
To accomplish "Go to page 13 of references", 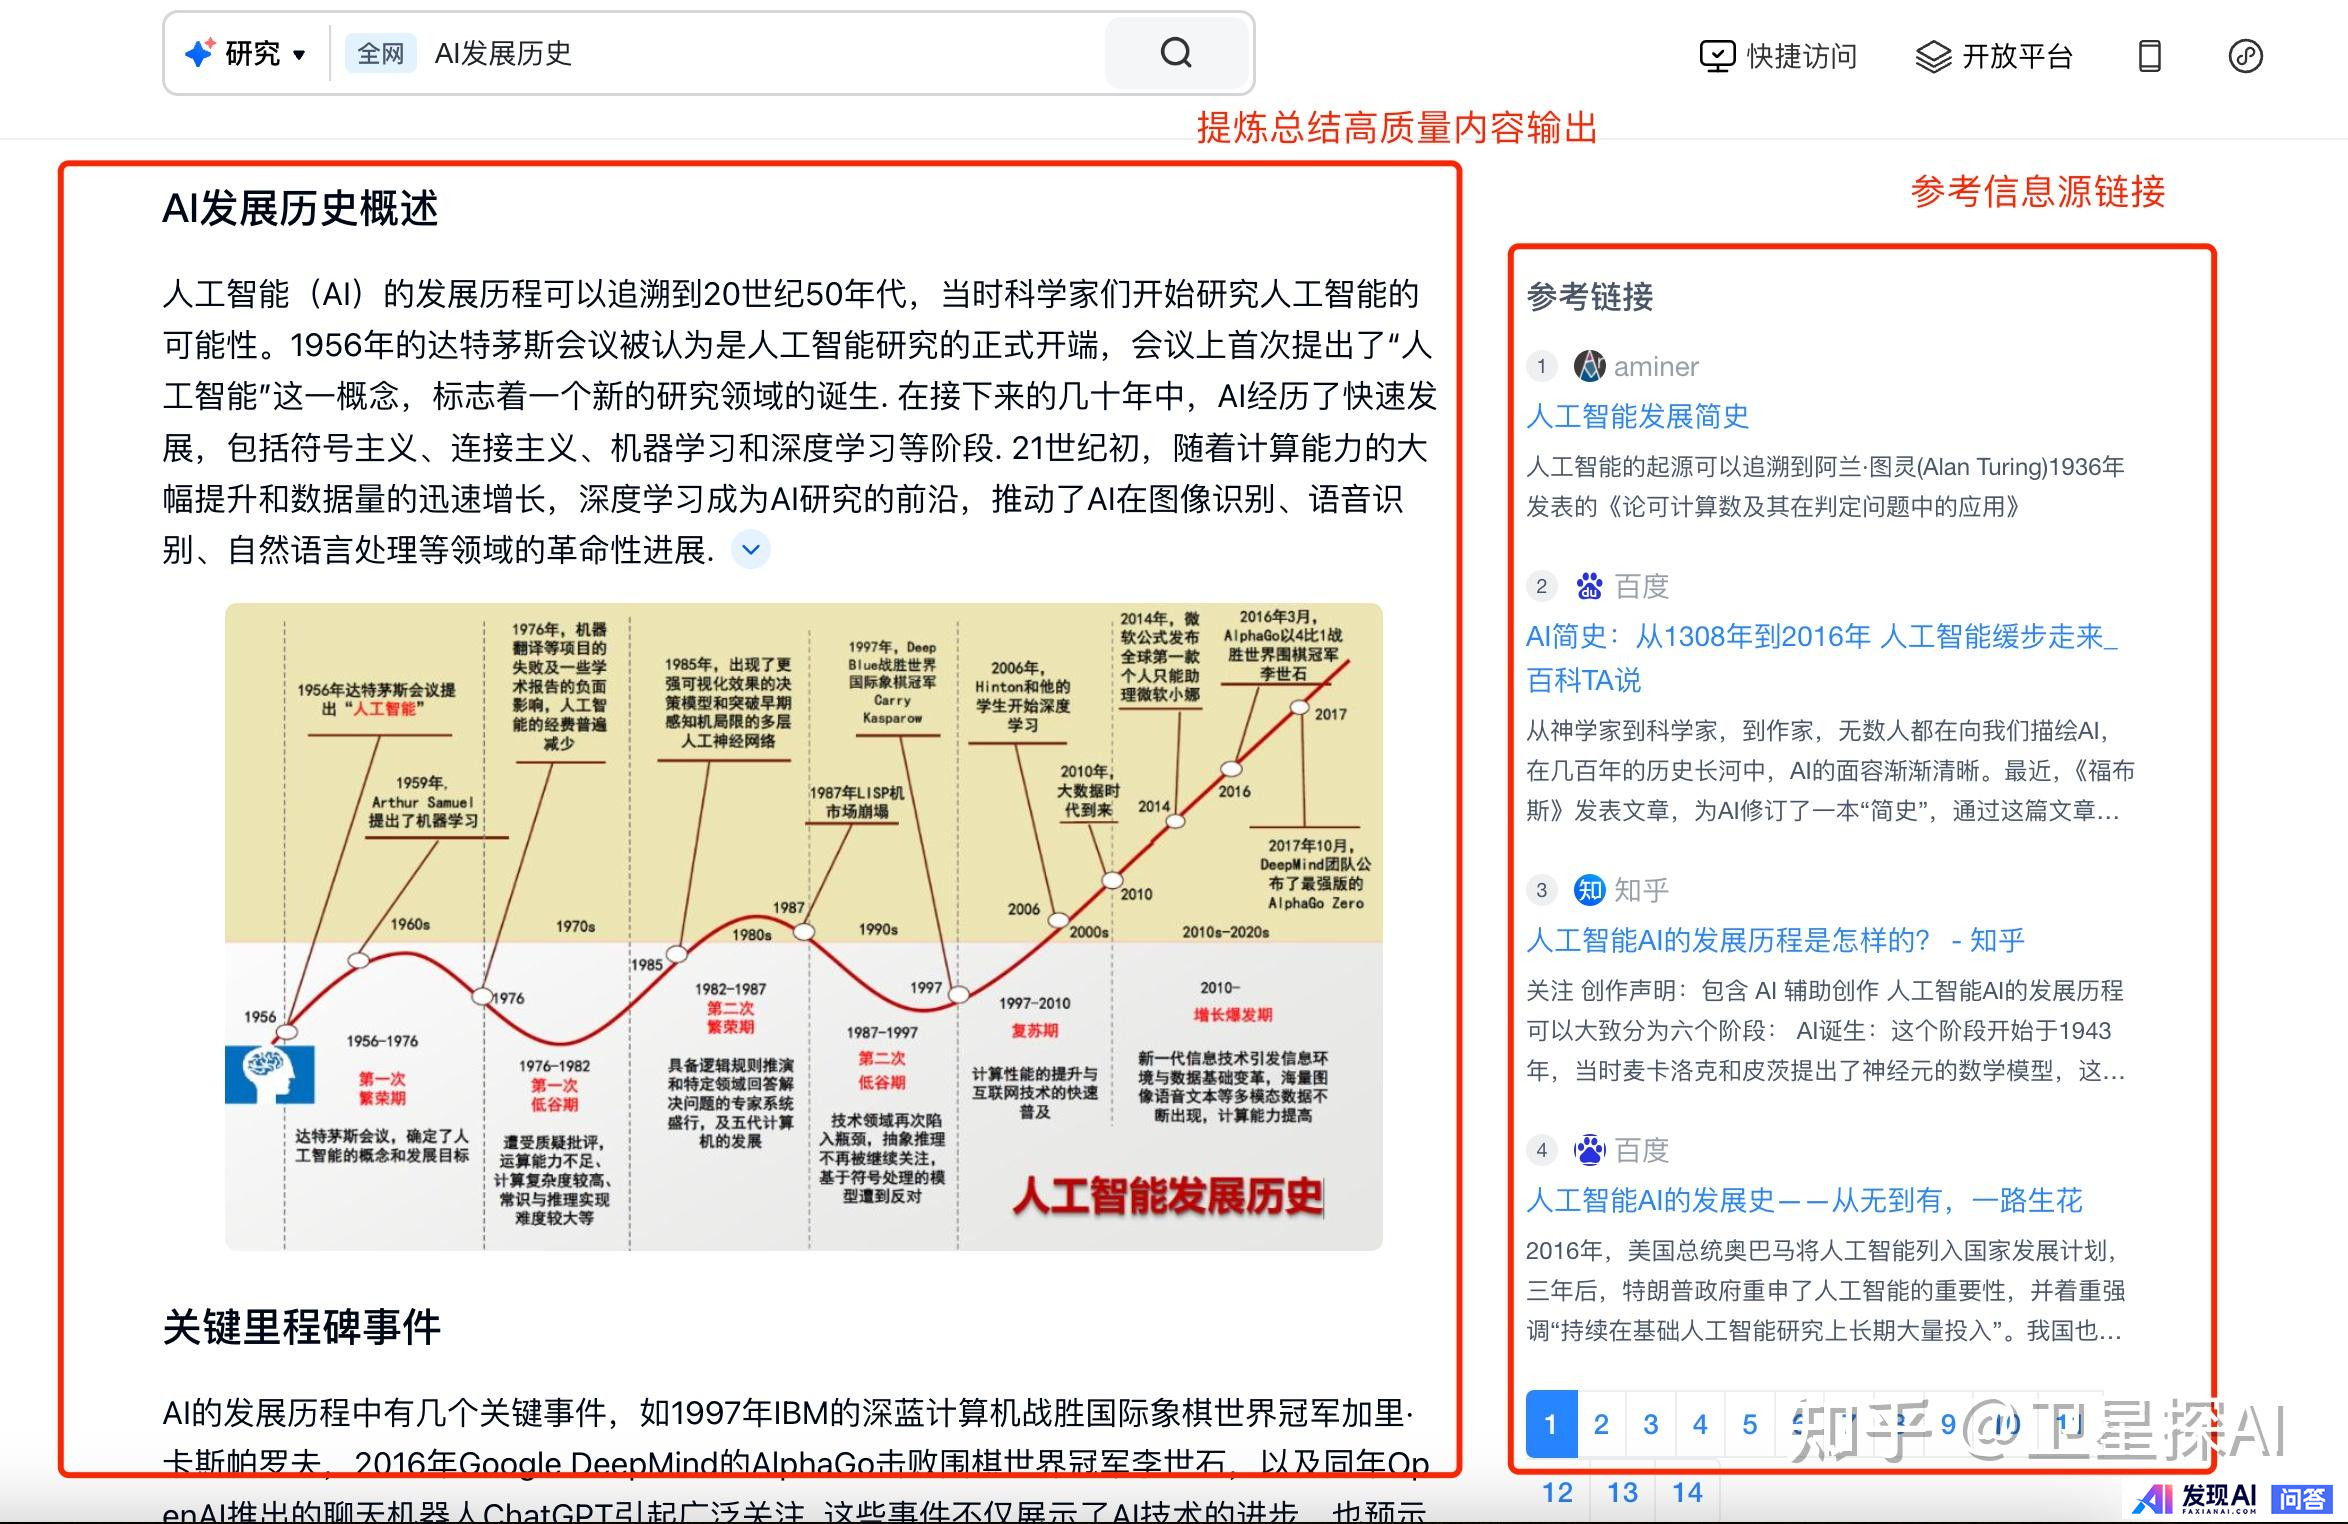I will (1622, 1492).
